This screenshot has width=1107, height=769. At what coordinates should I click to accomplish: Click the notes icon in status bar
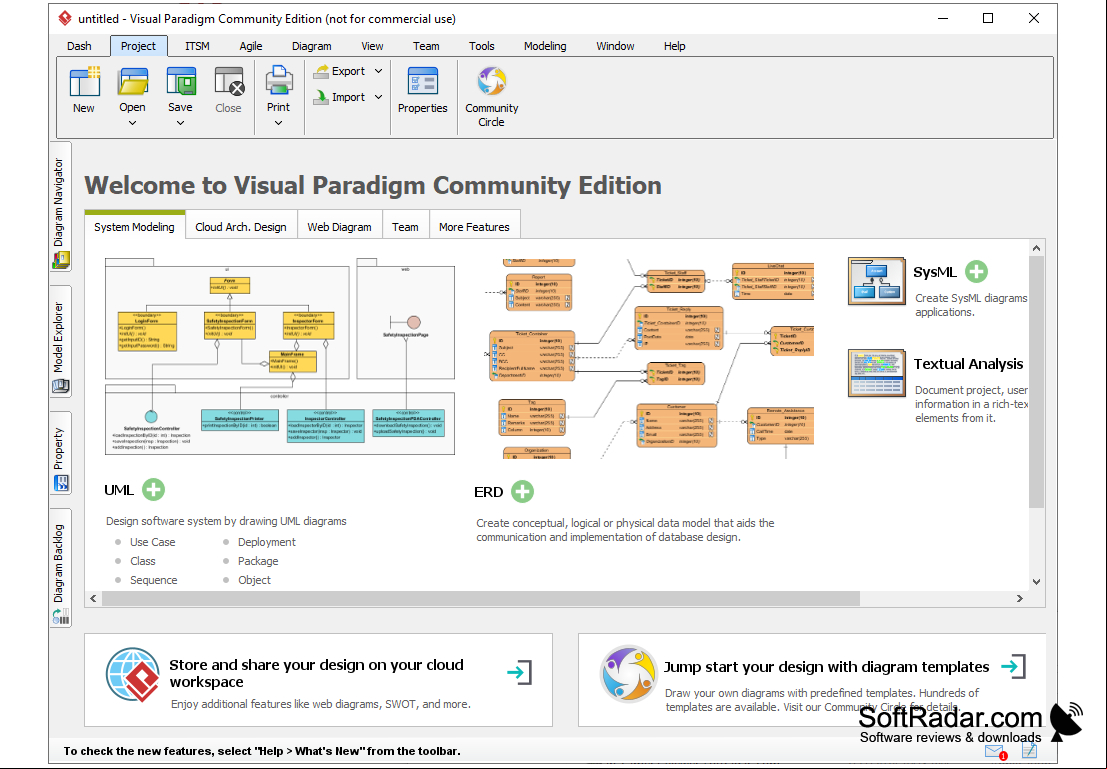(x=1029, y=751)
